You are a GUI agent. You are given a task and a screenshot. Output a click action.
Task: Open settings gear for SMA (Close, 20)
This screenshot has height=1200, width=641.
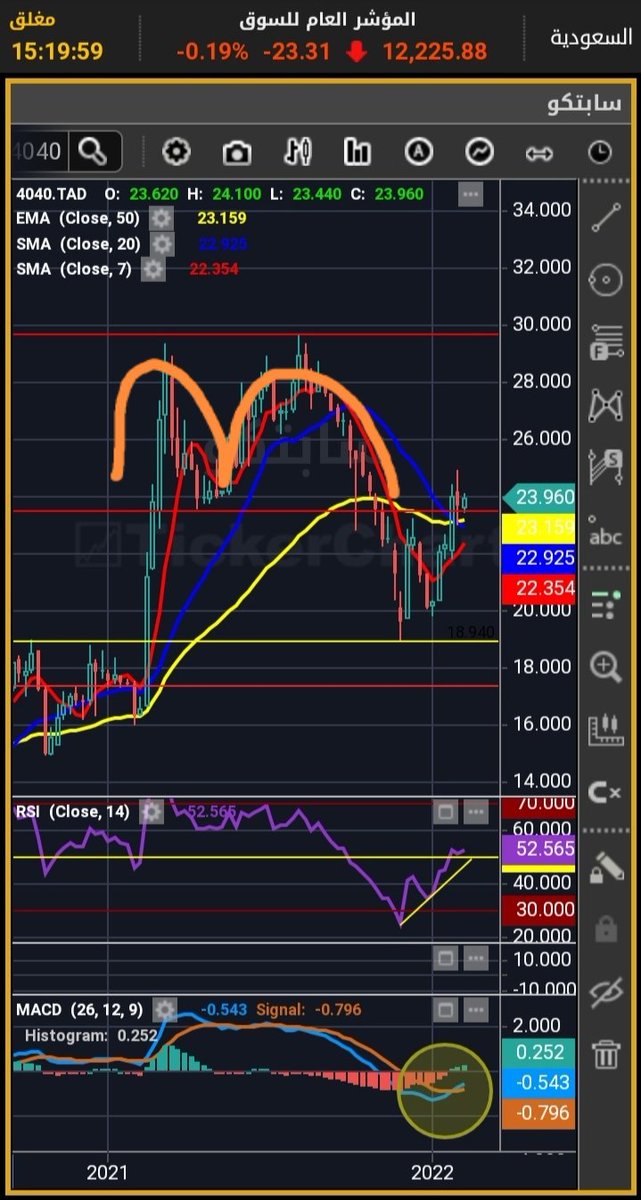click(162, 244)
